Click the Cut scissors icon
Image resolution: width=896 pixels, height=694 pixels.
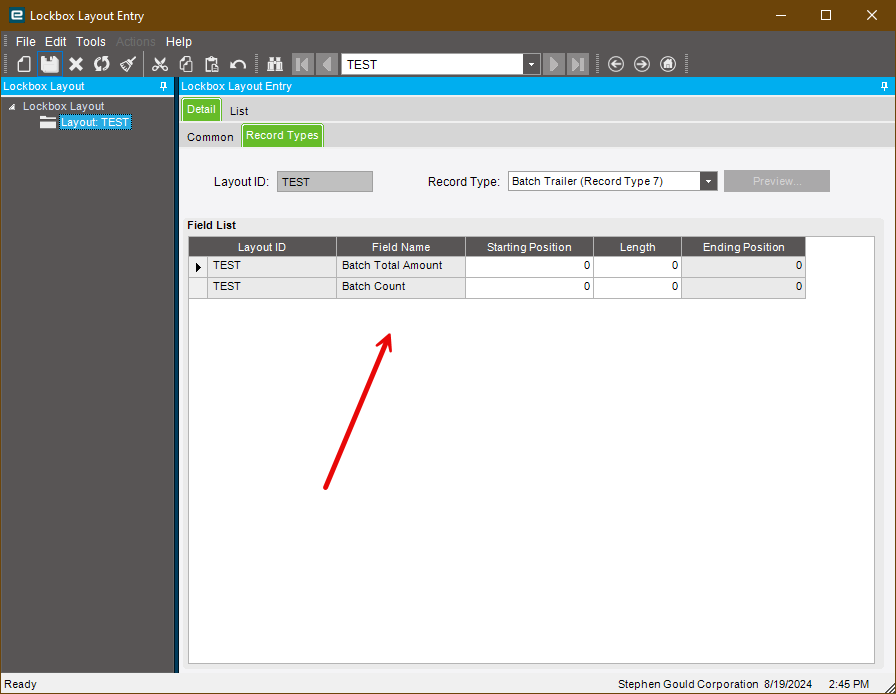pyautogui.click(x=160, y=64)
